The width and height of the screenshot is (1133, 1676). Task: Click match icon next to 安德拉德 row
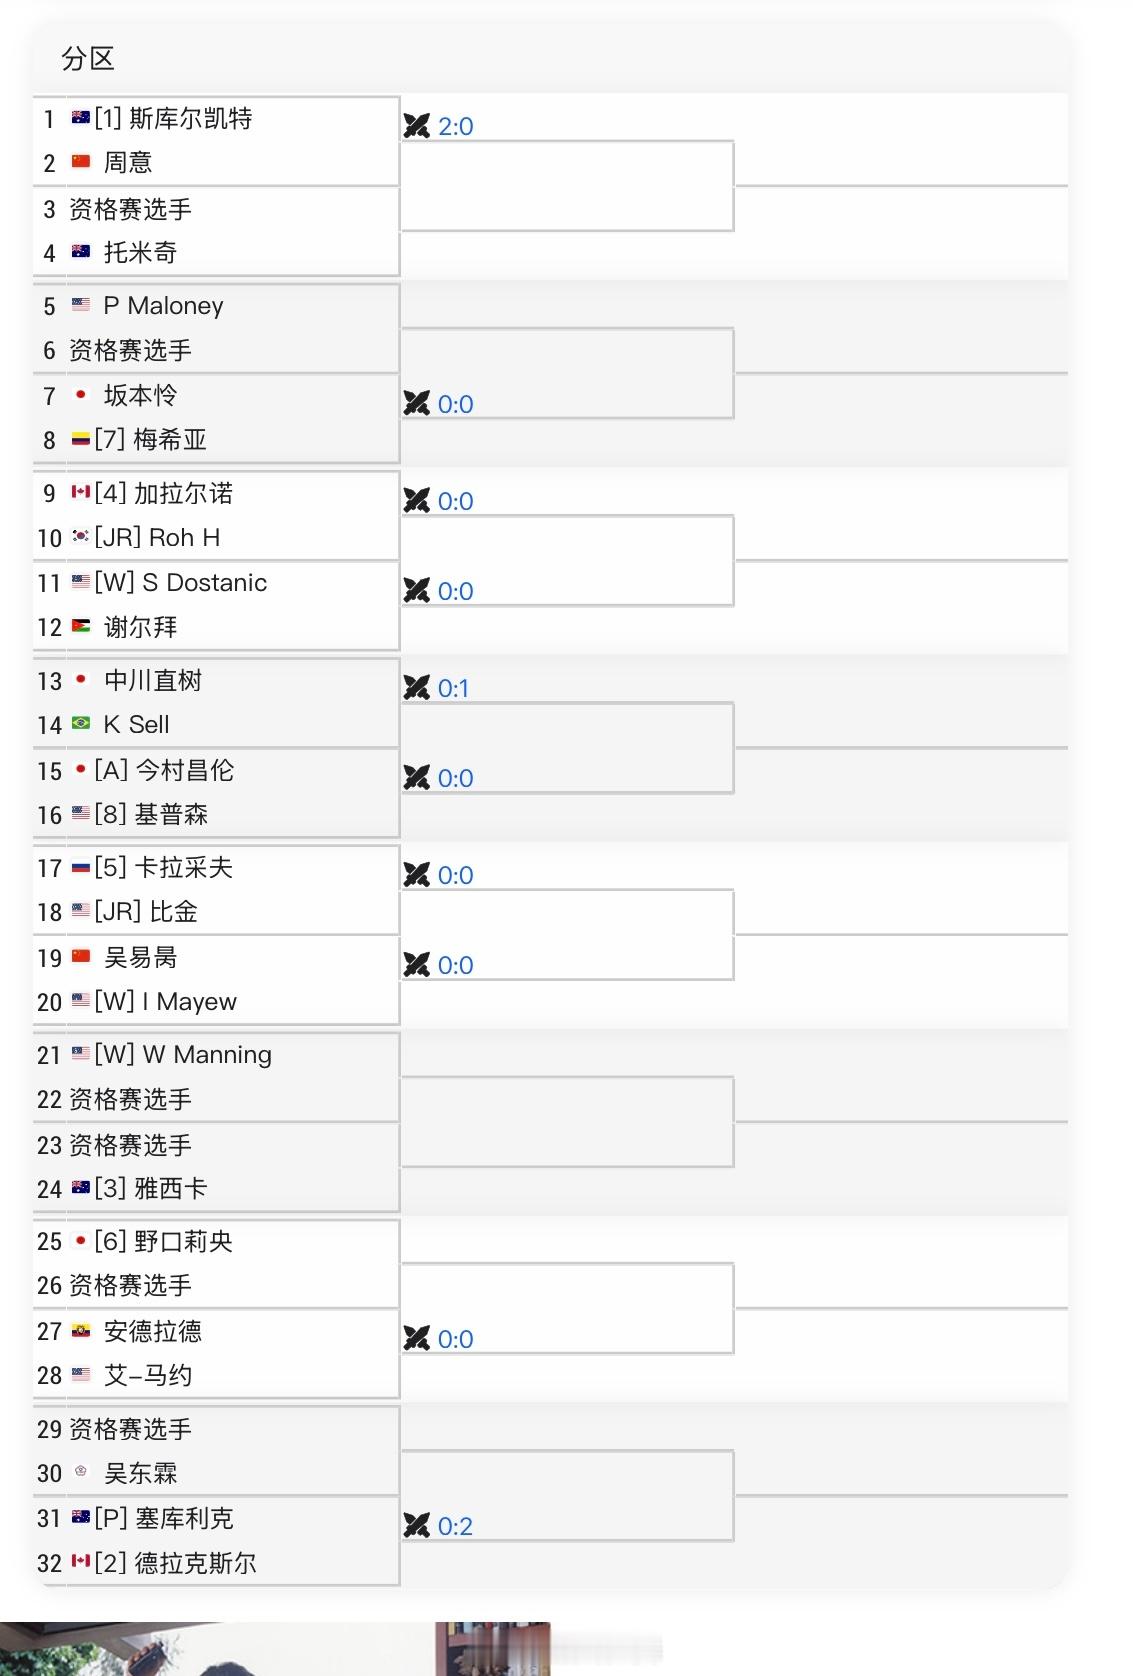click(417, 1339)
